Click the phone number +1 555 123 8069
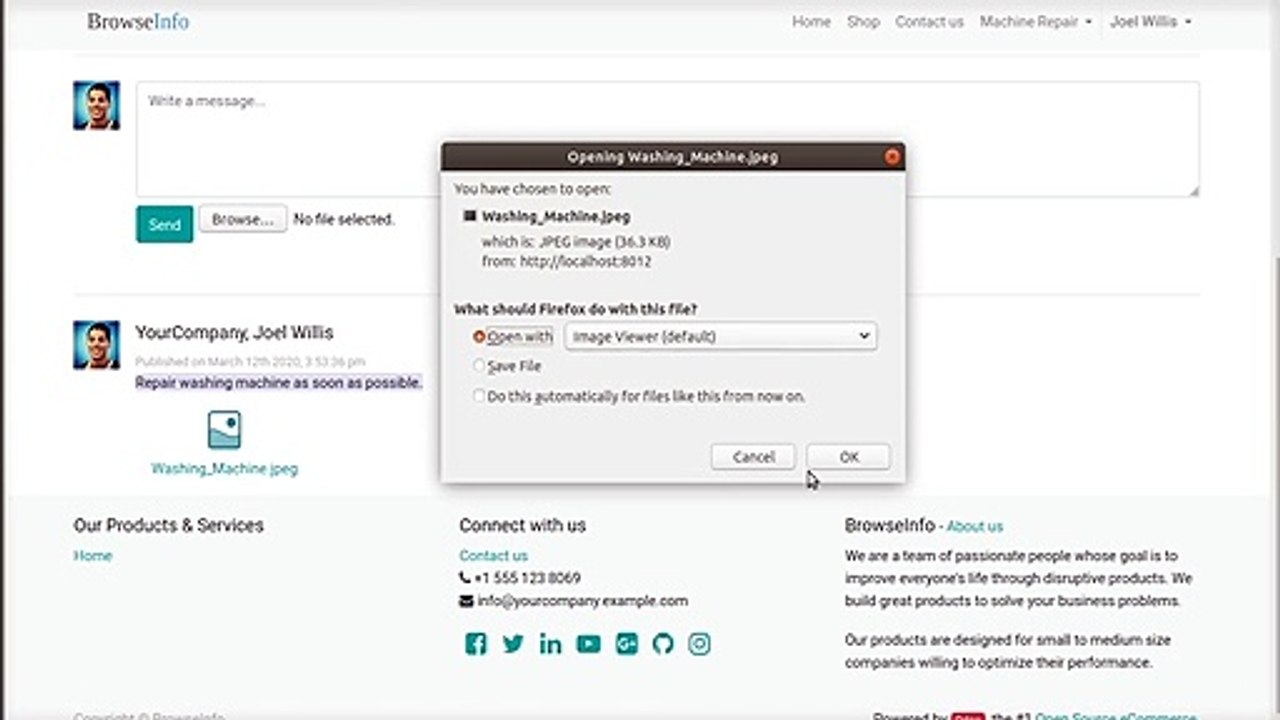1280x720 pixels. click(x=527, y=578)
